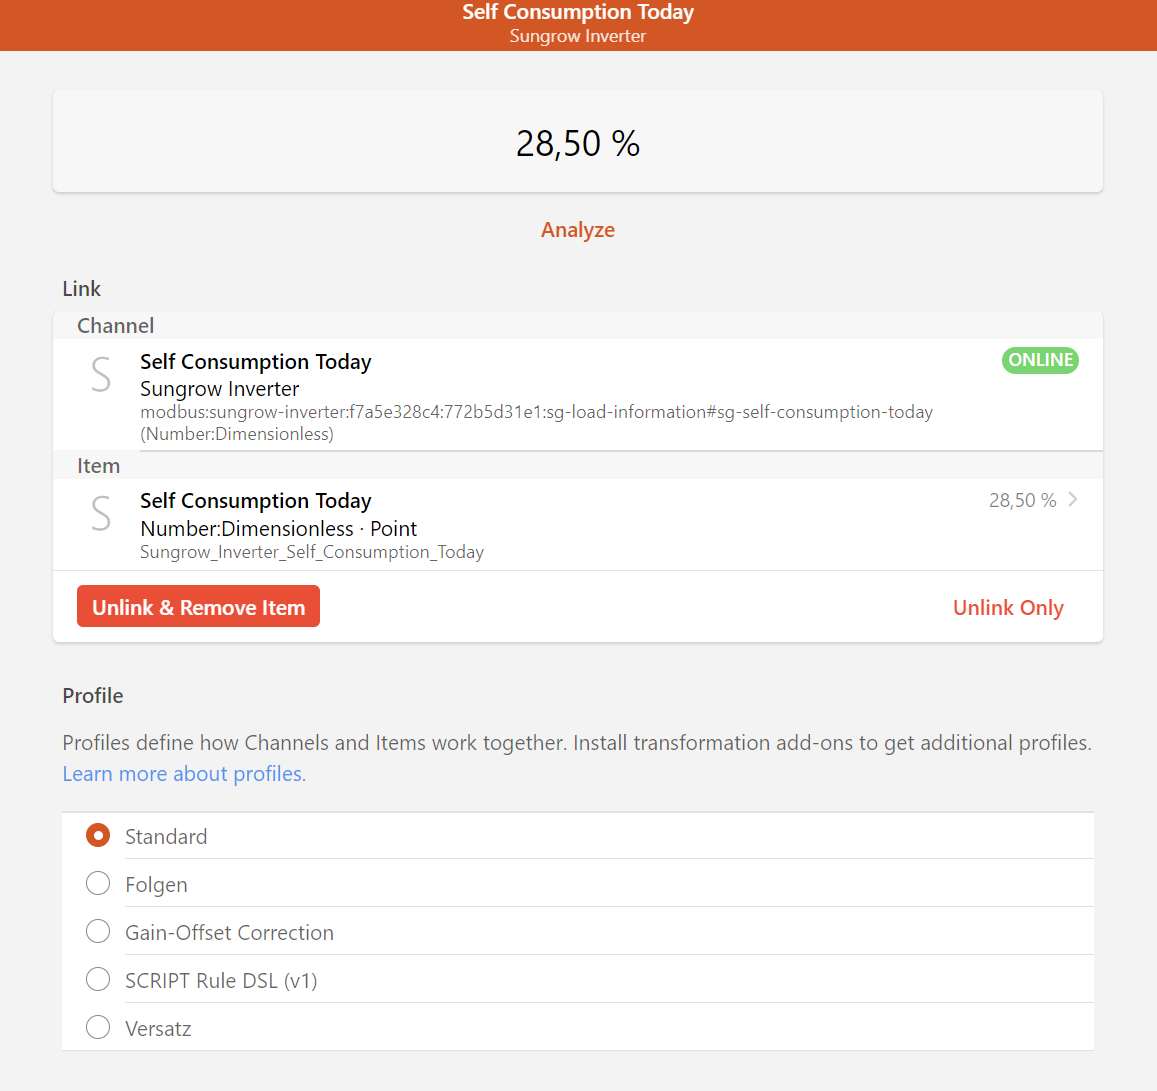Click the channel UID text modbus:sungrow-inverter

pyautogui.click(x=536, y=412)
